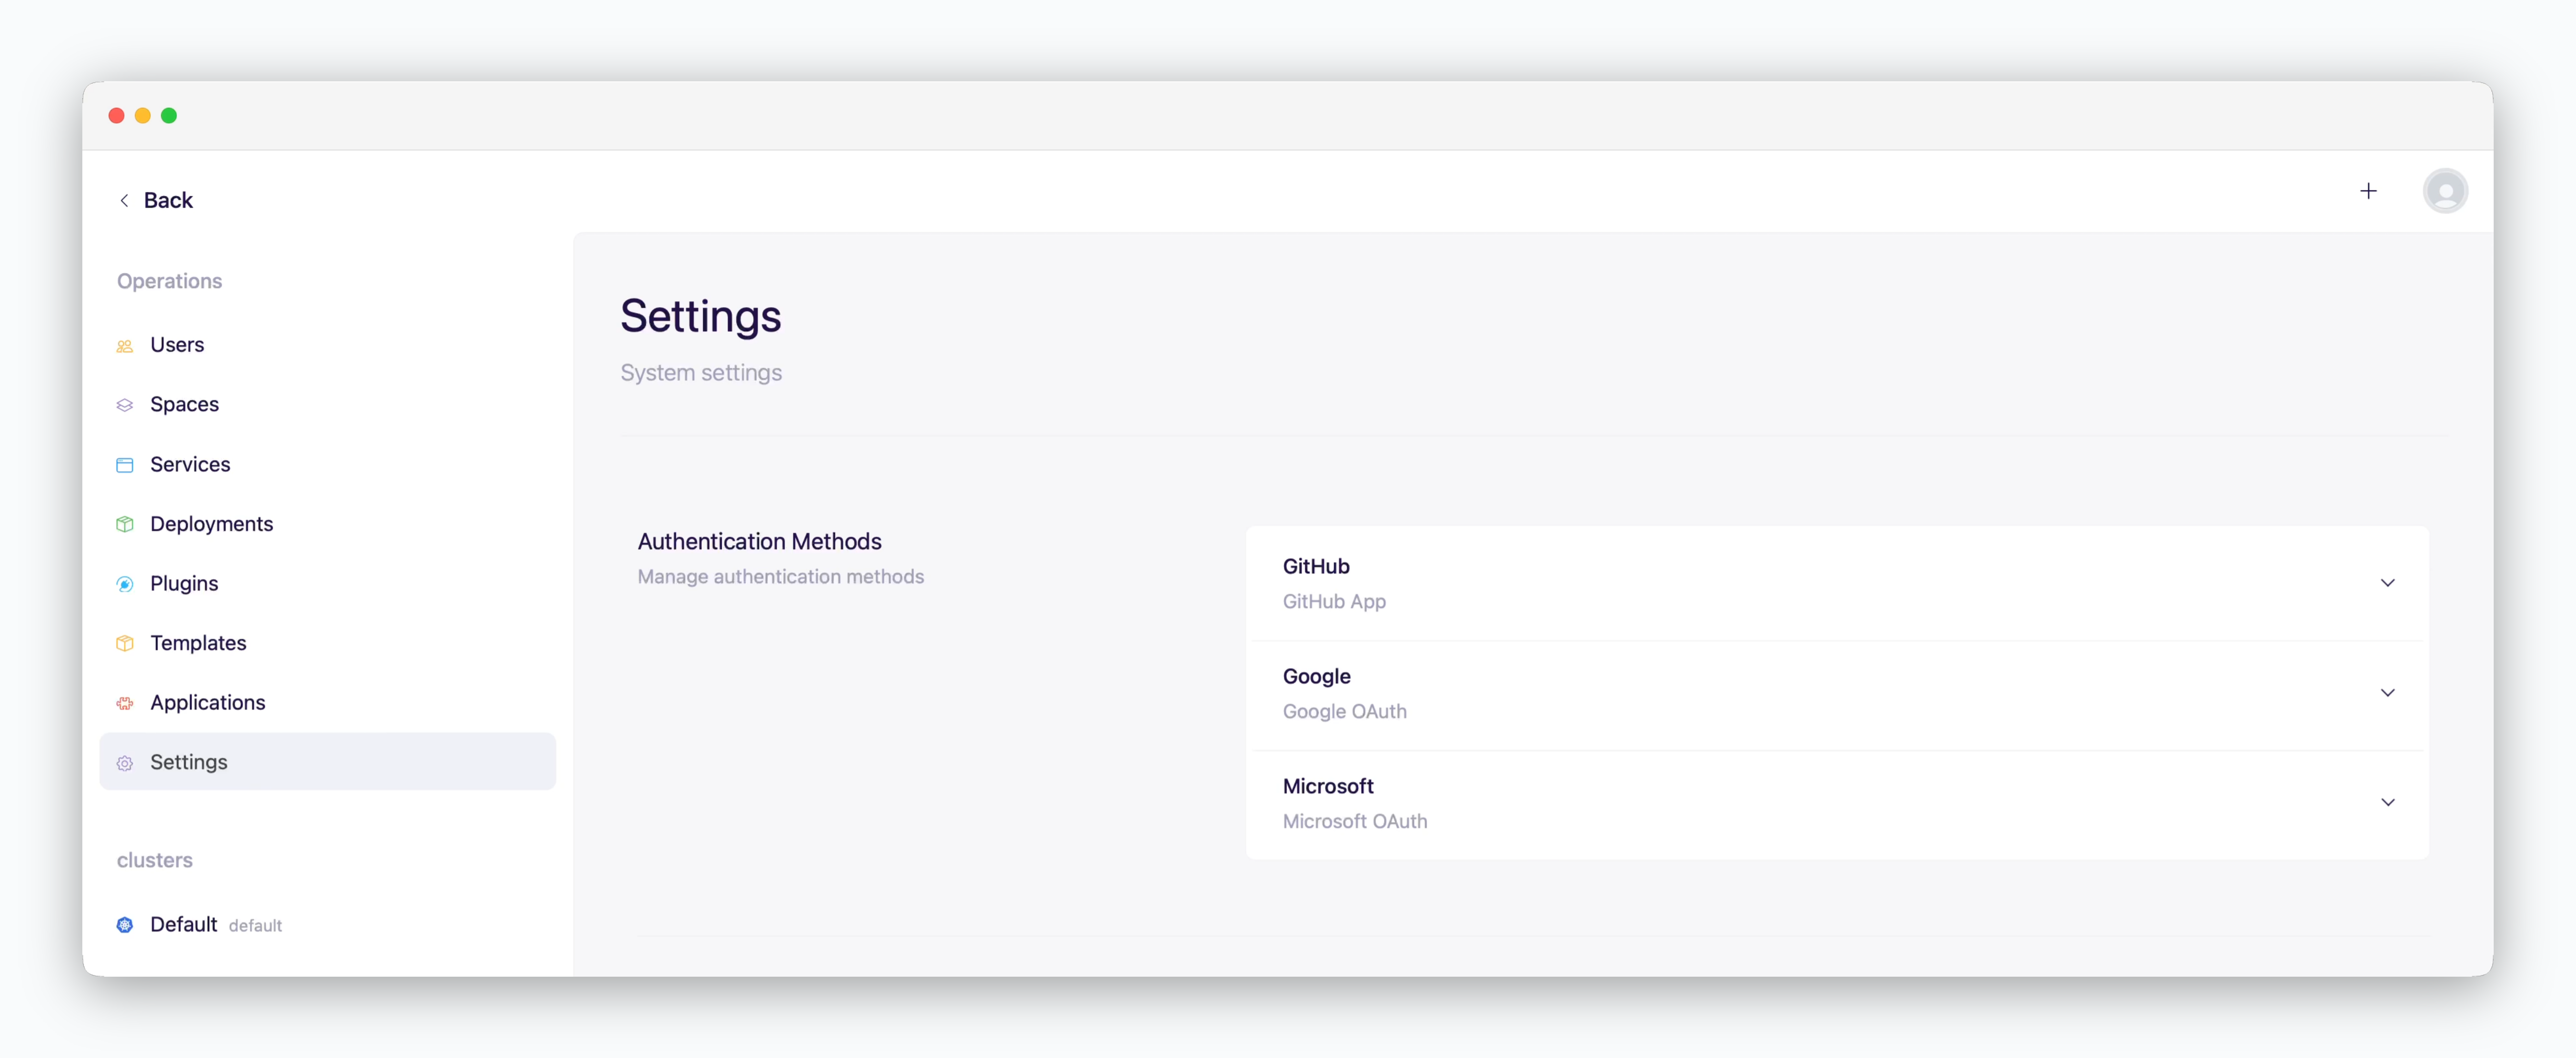
Task: Click the Microsoft OAuth subtitle text
Action: point(1354,822)
